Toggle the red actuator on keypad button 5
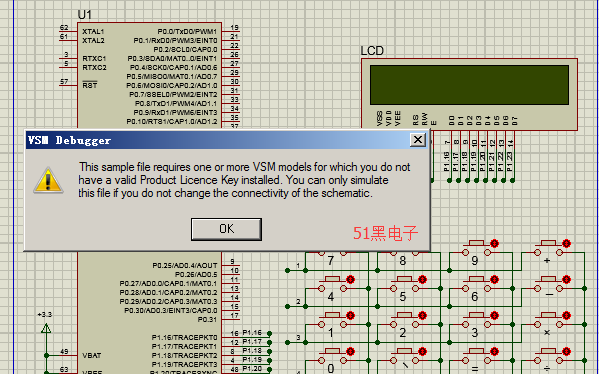599x374 pixels. click(422, 280)
